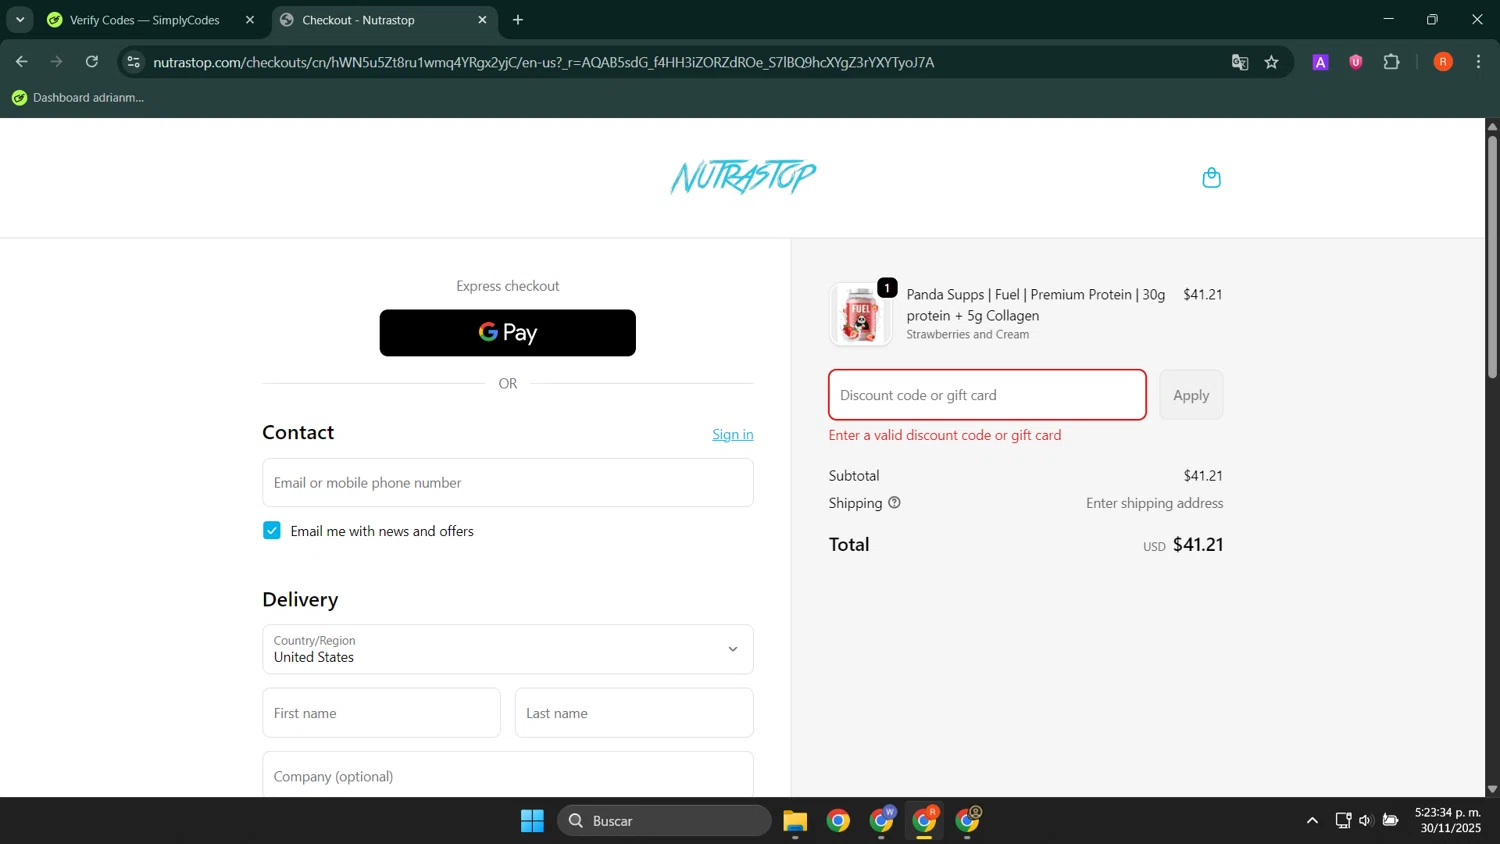The height and width of the screenshot is (844, 1500).
Task: Focus the Email or mobile phone number field
Action: pos(508,483)
